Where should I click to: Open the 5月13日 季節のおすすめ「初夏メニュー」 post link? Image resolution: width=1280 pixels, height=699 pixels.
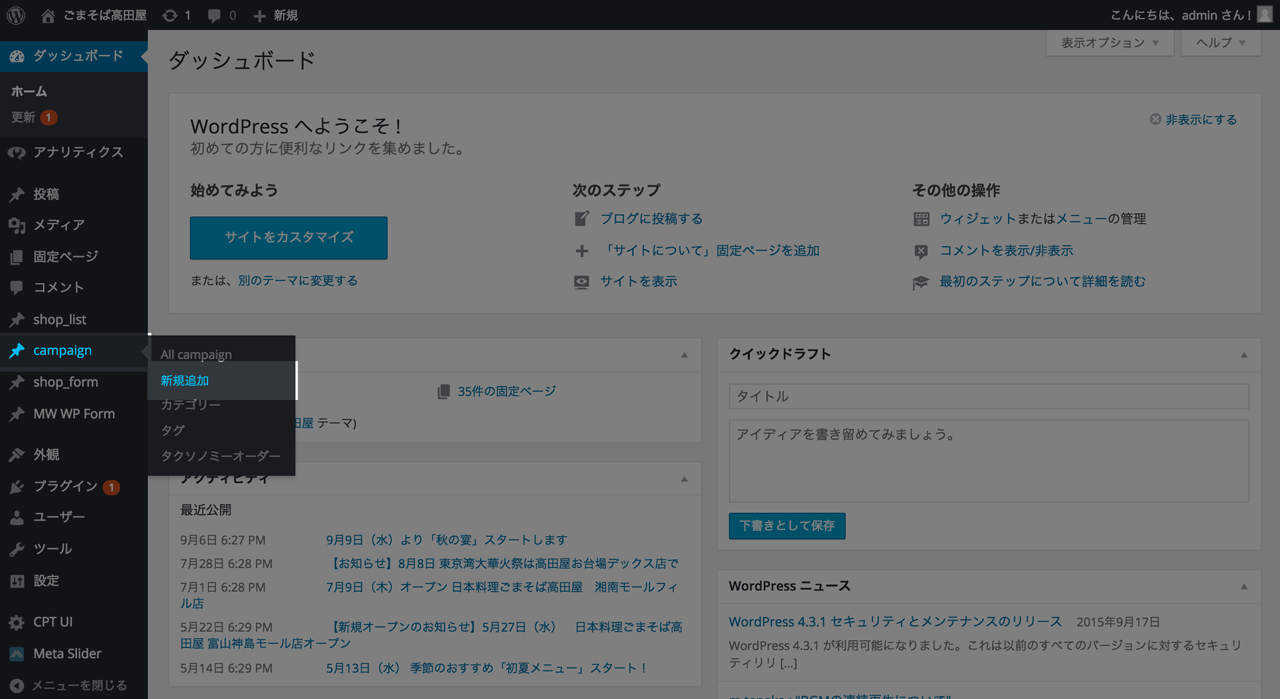[487, 668]
